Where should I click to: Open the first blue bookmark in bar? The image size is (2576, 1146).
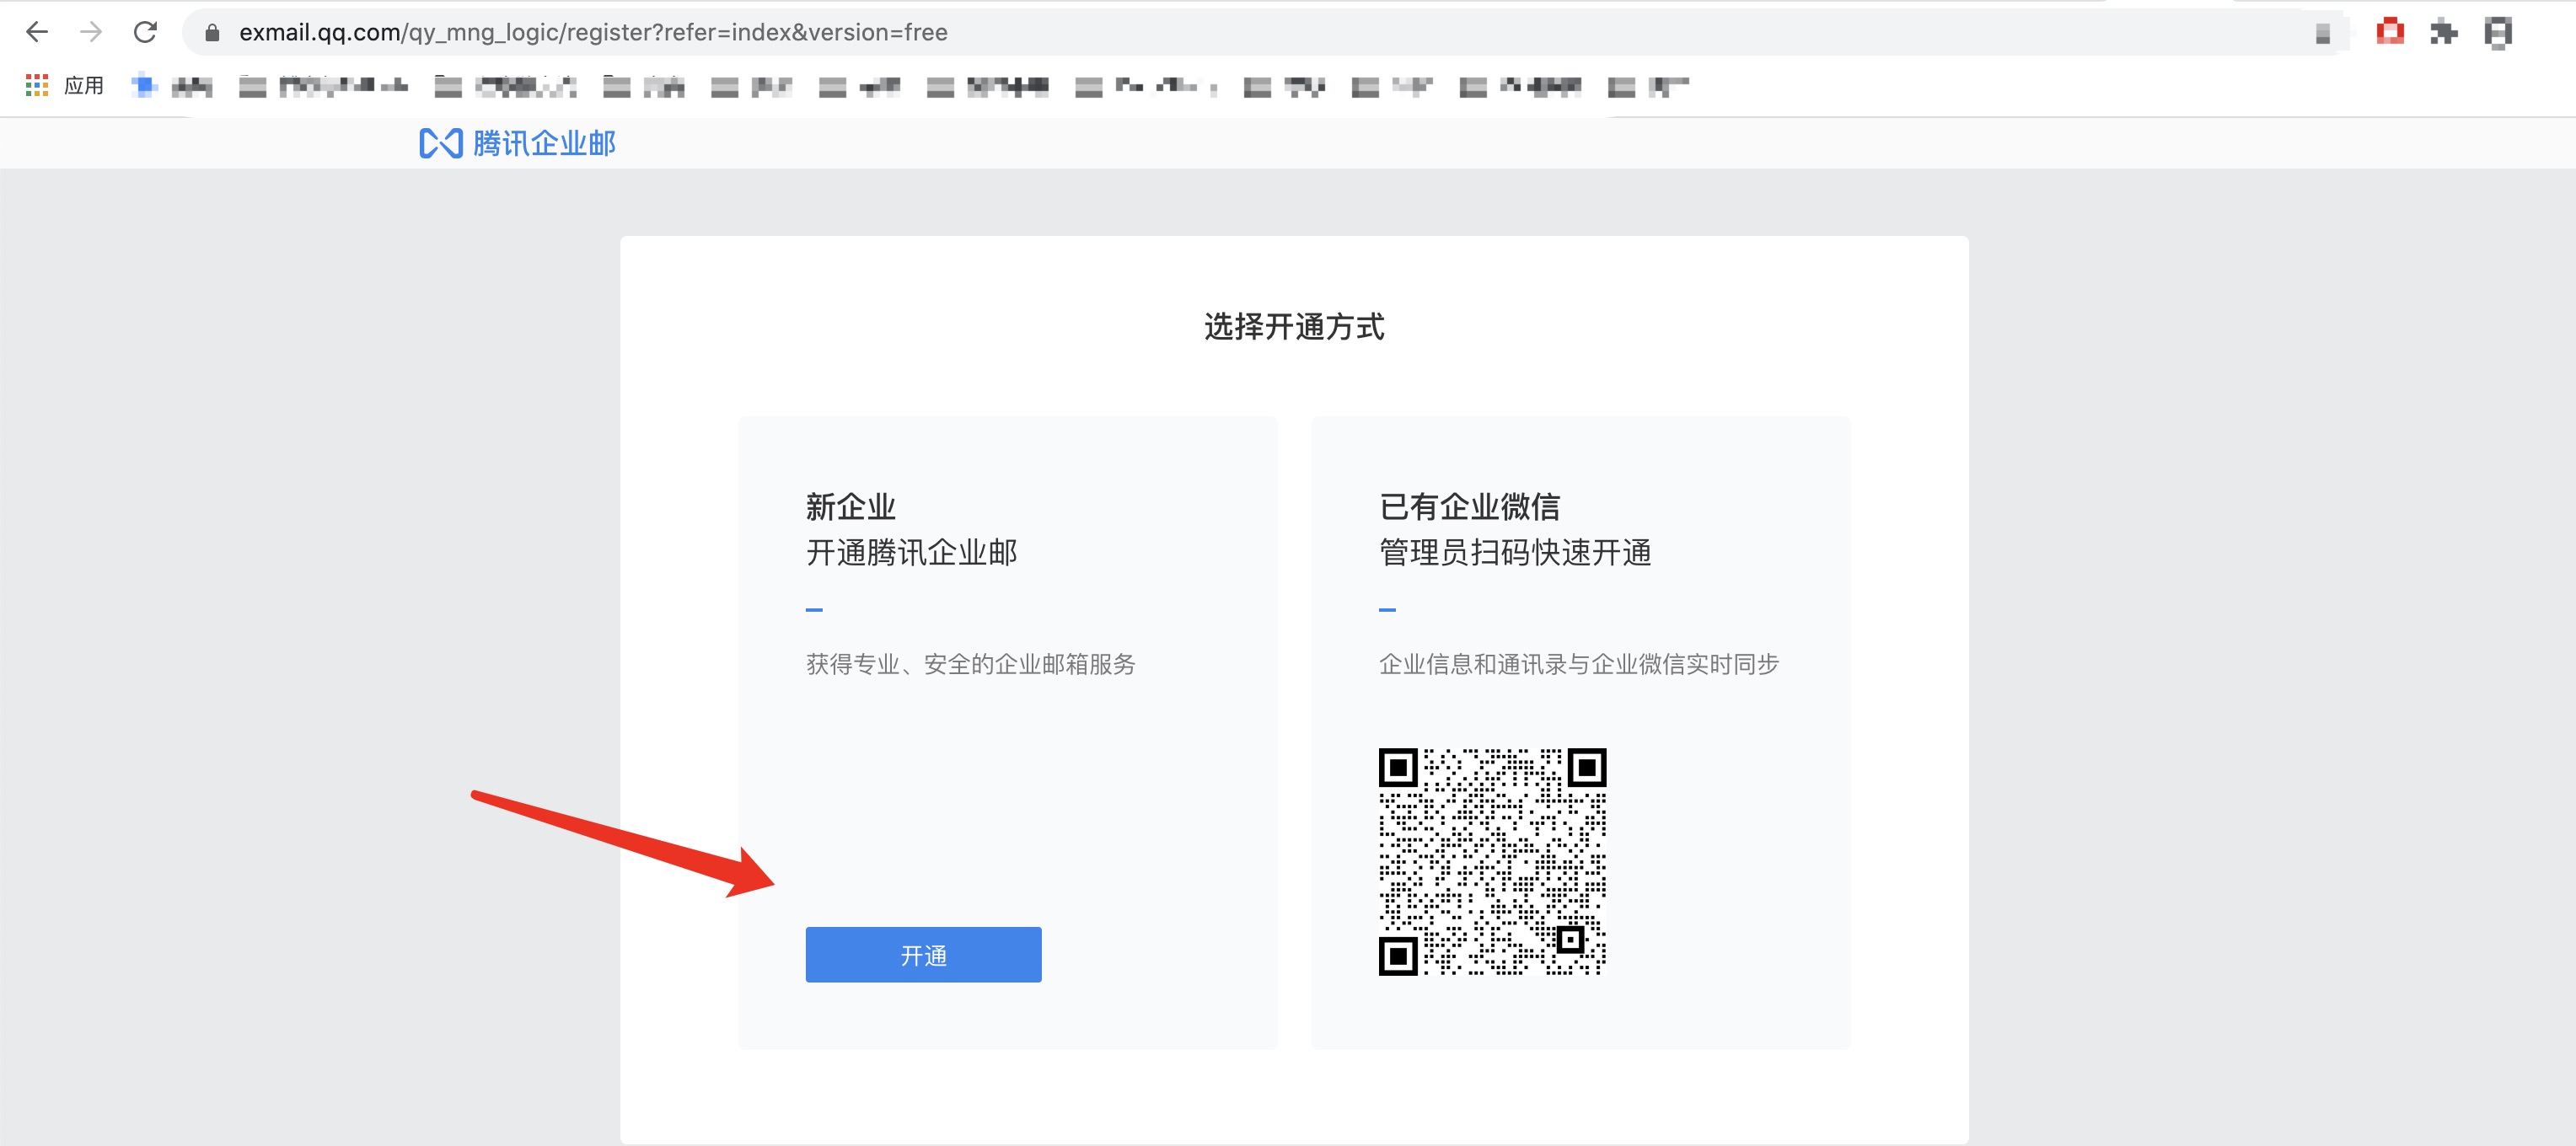coord(172,87)
